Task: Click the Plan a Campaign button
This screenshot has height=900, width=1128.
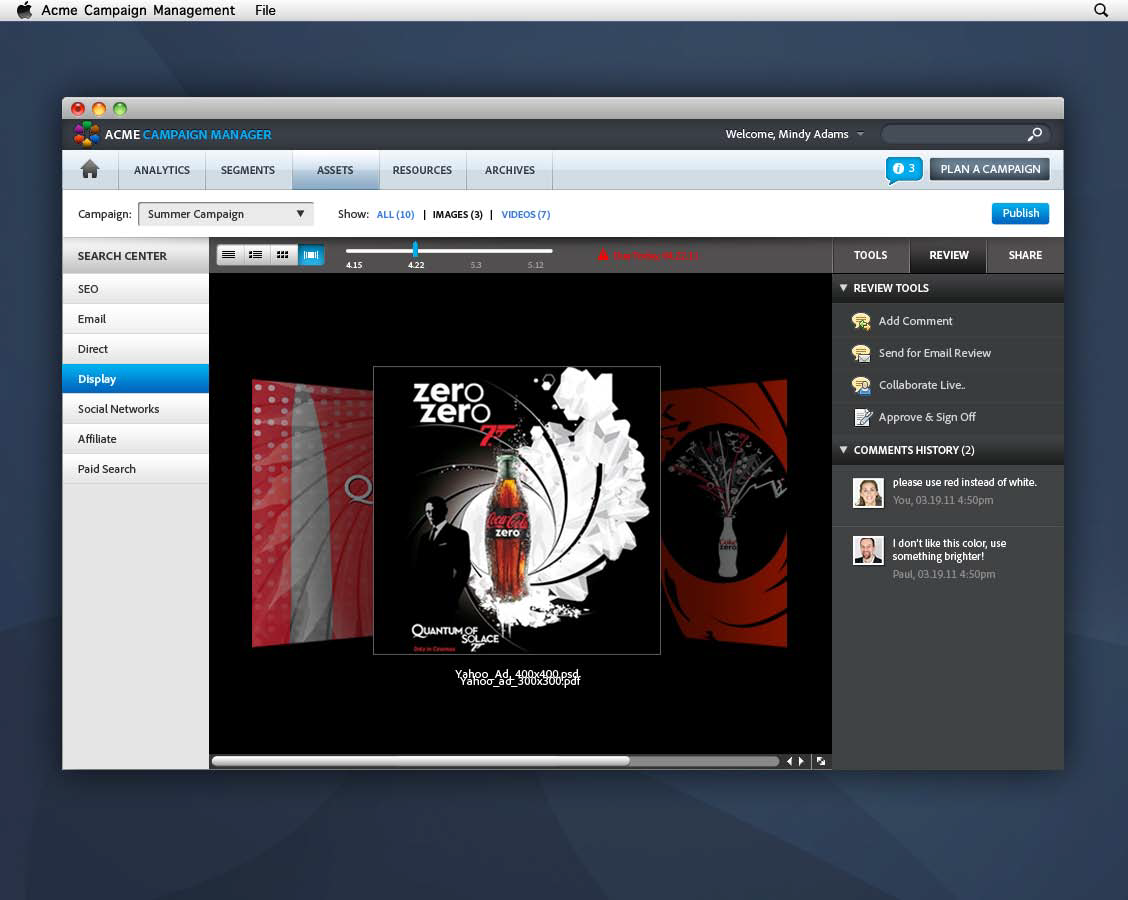Action: pos(990,169)
